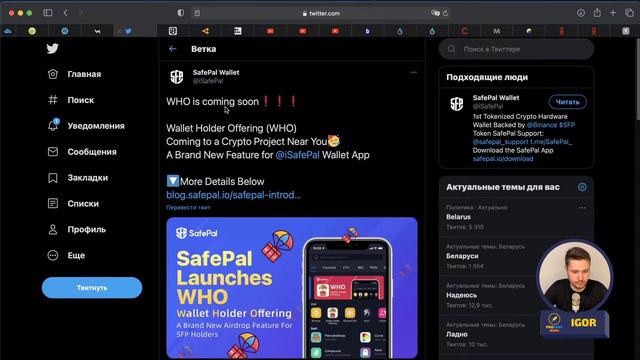
Task: Open Сообщения menu label
Action: tap(92, 152)
